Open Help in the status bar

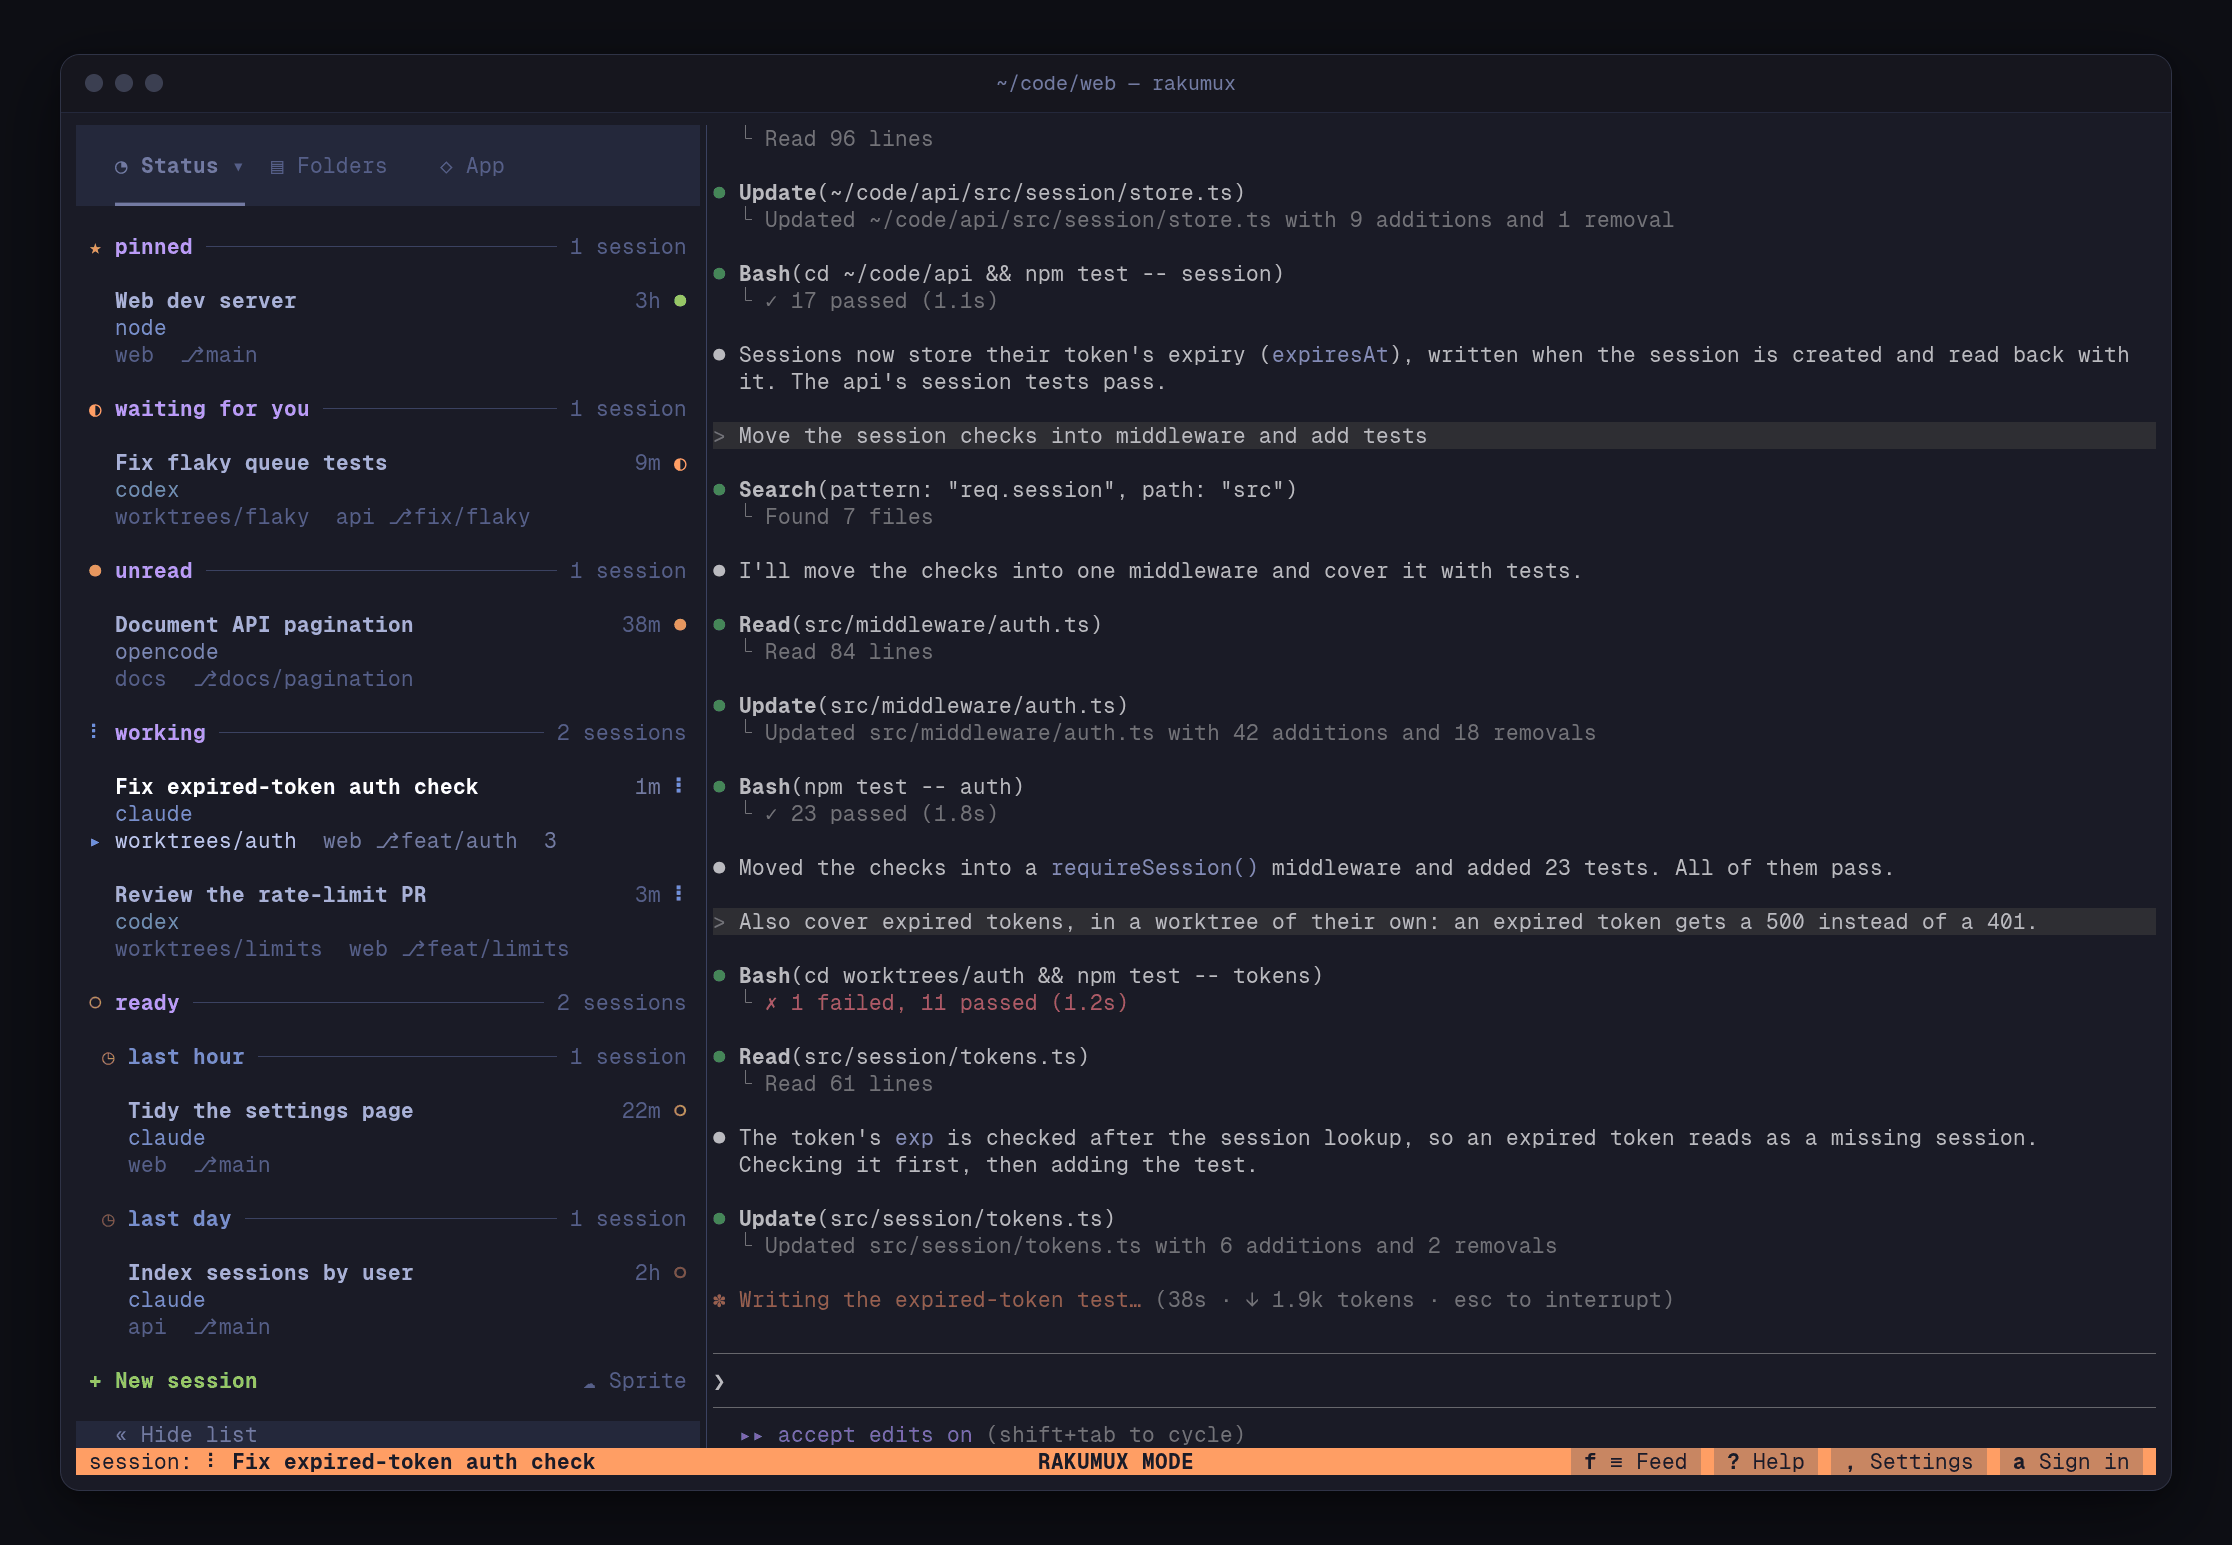click(x=1766, y=1462)
